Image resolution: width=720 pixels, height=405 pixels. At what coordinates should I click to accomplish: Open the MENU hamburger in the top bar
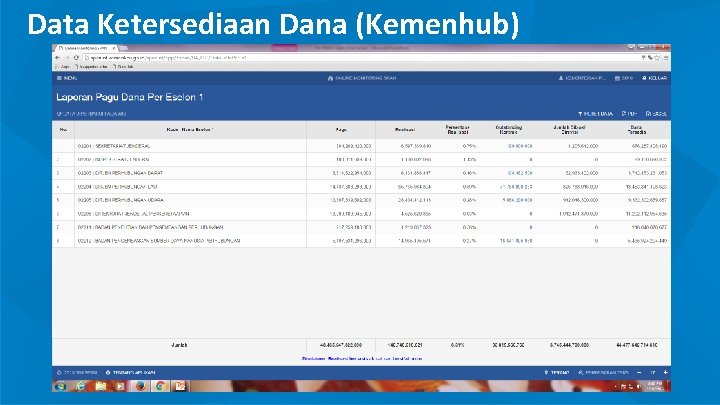67,78
